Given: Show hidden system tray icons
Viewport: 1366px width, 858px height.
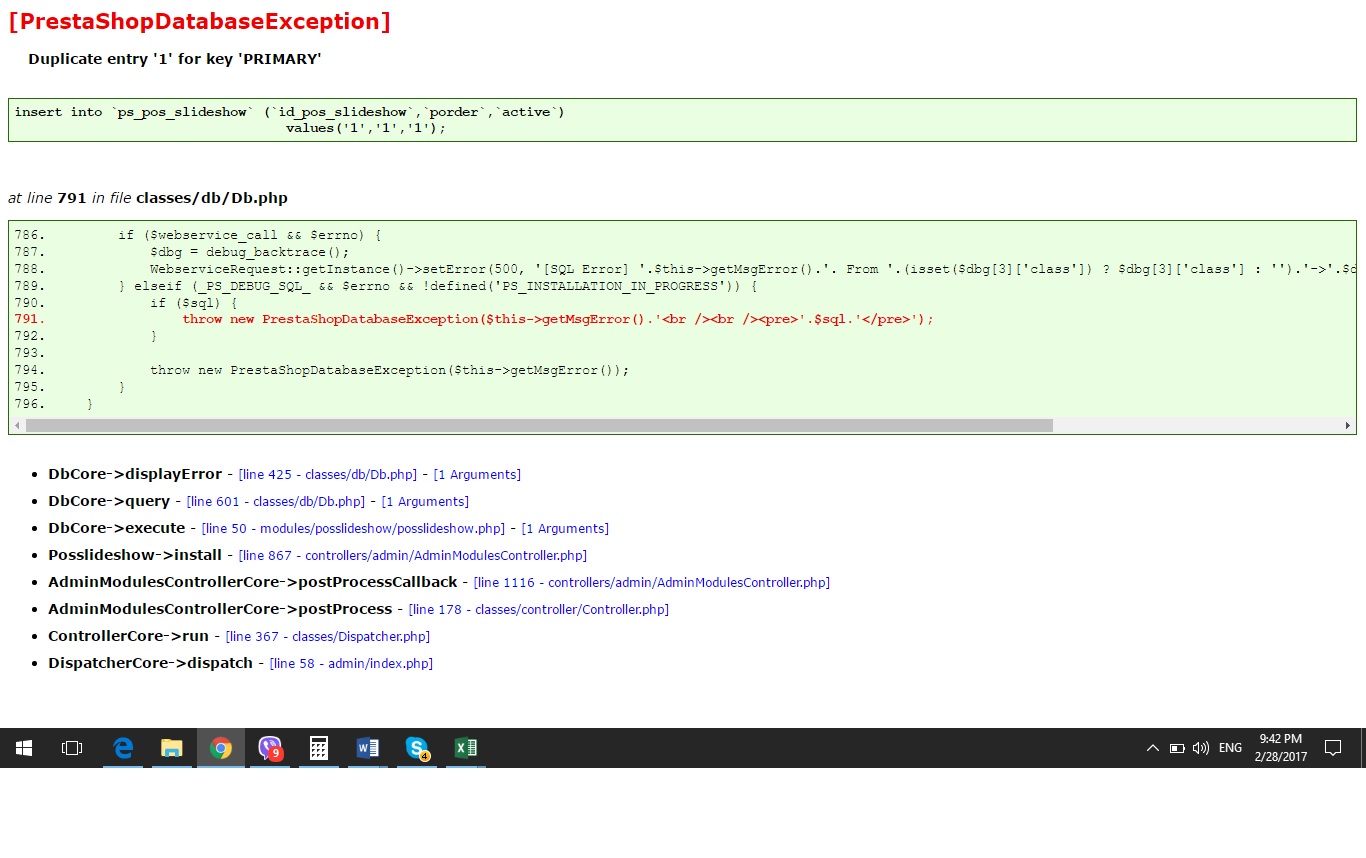Looking at the screenshot, I should pyautogui.click(x=1152, y=748).
